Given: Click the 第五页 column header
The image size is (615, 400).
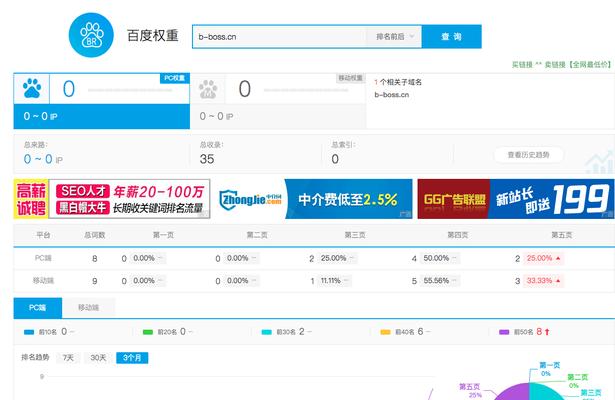Looking at the screenshot, I should (x=562, y=235).
